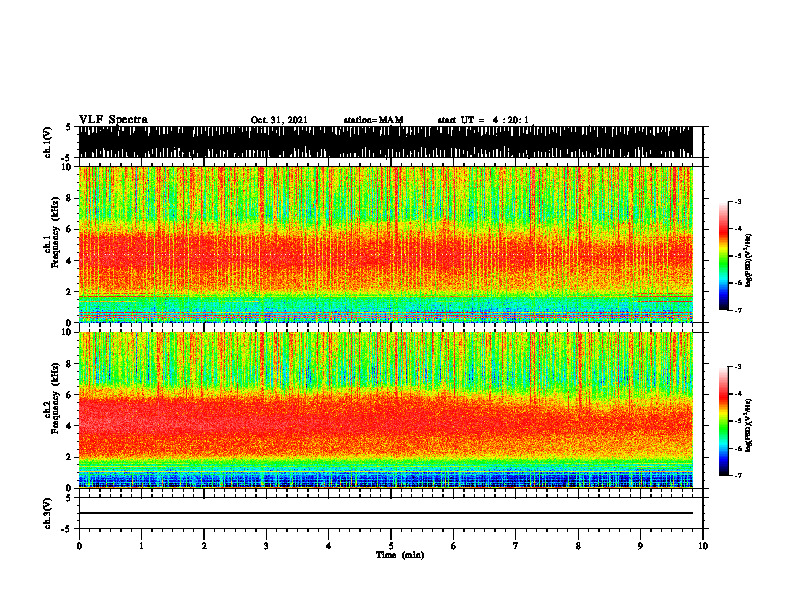
Task: Click the "station=MAM" header text
Action: click(373, 120)
